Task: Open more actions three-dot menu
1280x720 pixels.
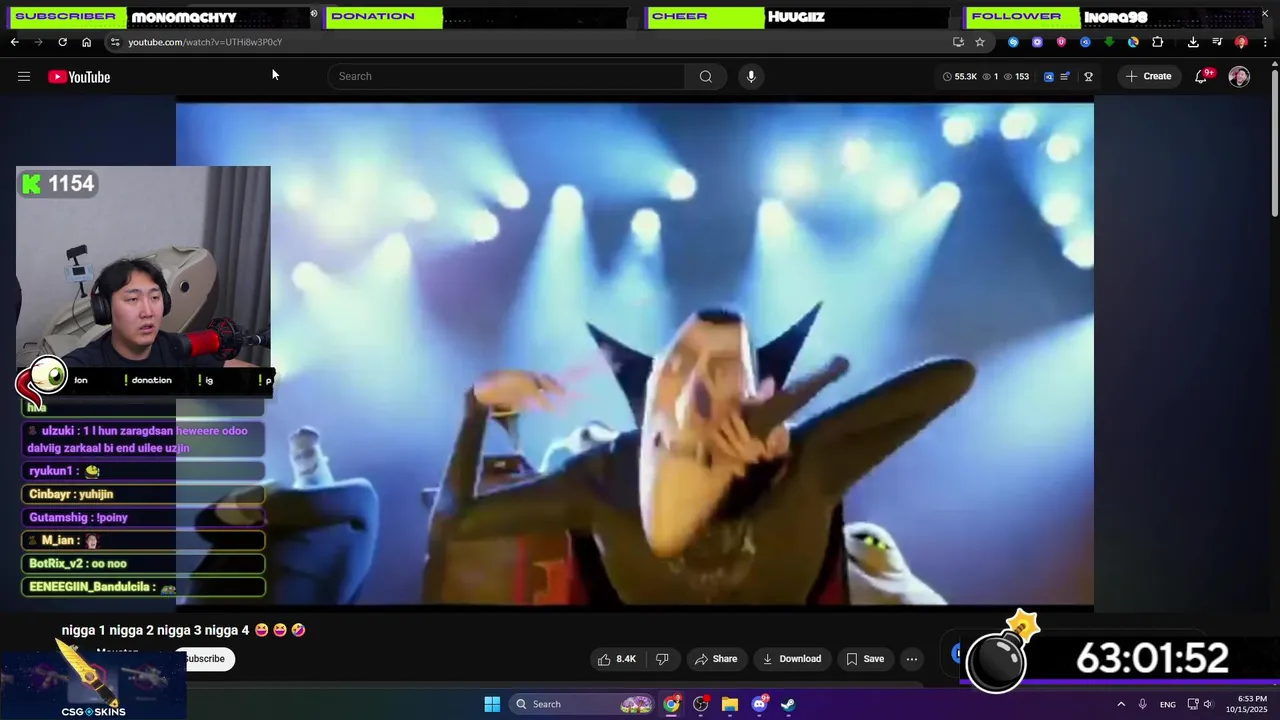Action: 911,659
